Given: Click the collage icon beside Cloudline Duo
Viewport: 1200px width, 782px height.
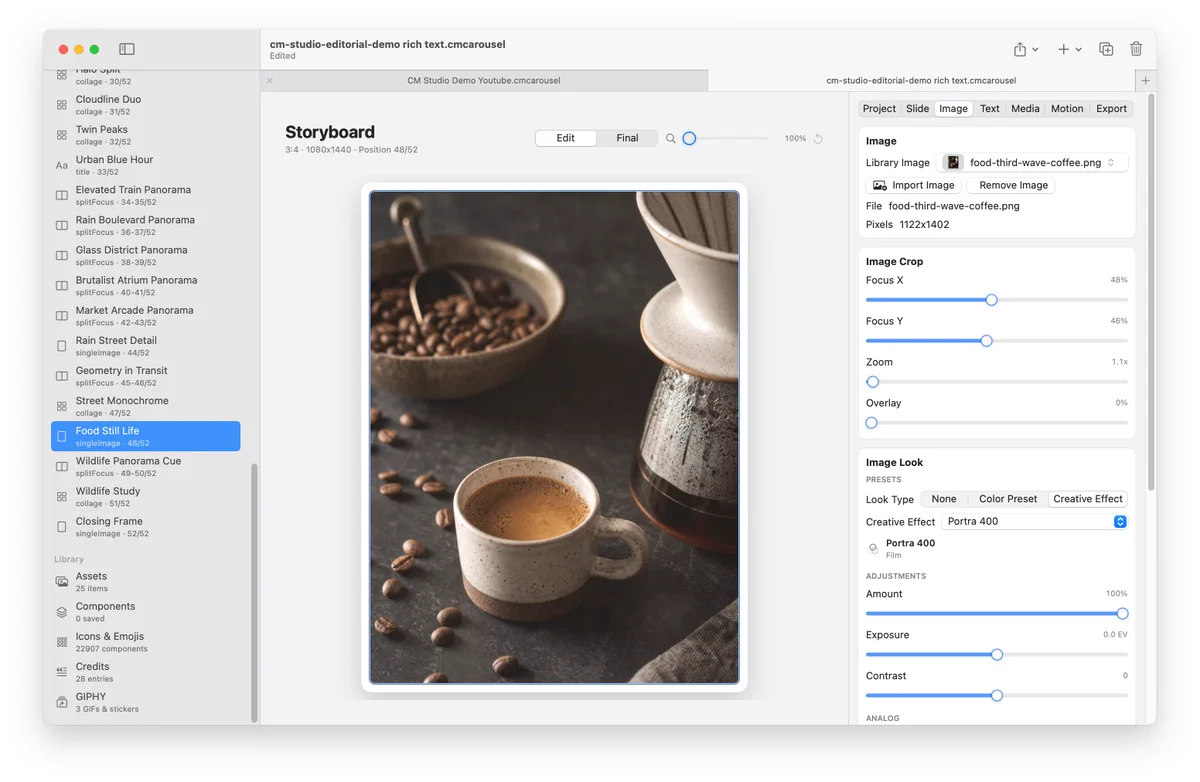Looking at the screenshot, I should pos(62,105).
